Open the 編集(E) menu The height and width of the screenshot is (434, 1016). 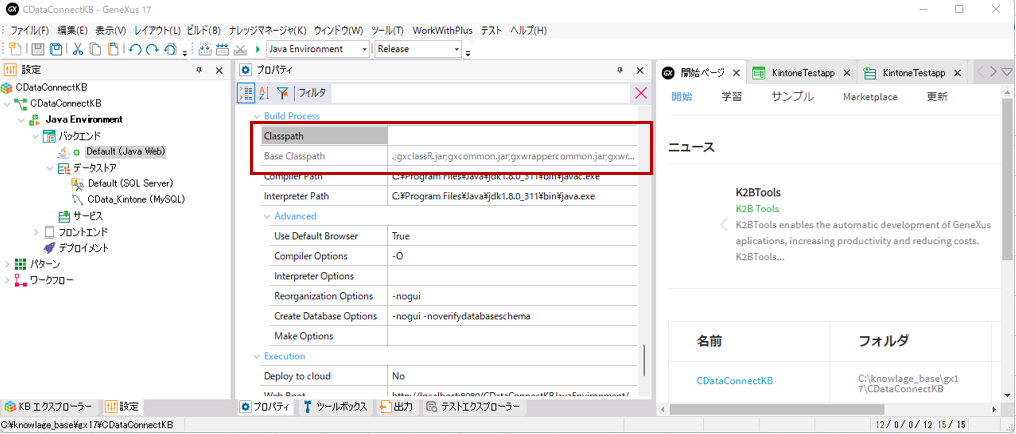[x=72, y=30]
